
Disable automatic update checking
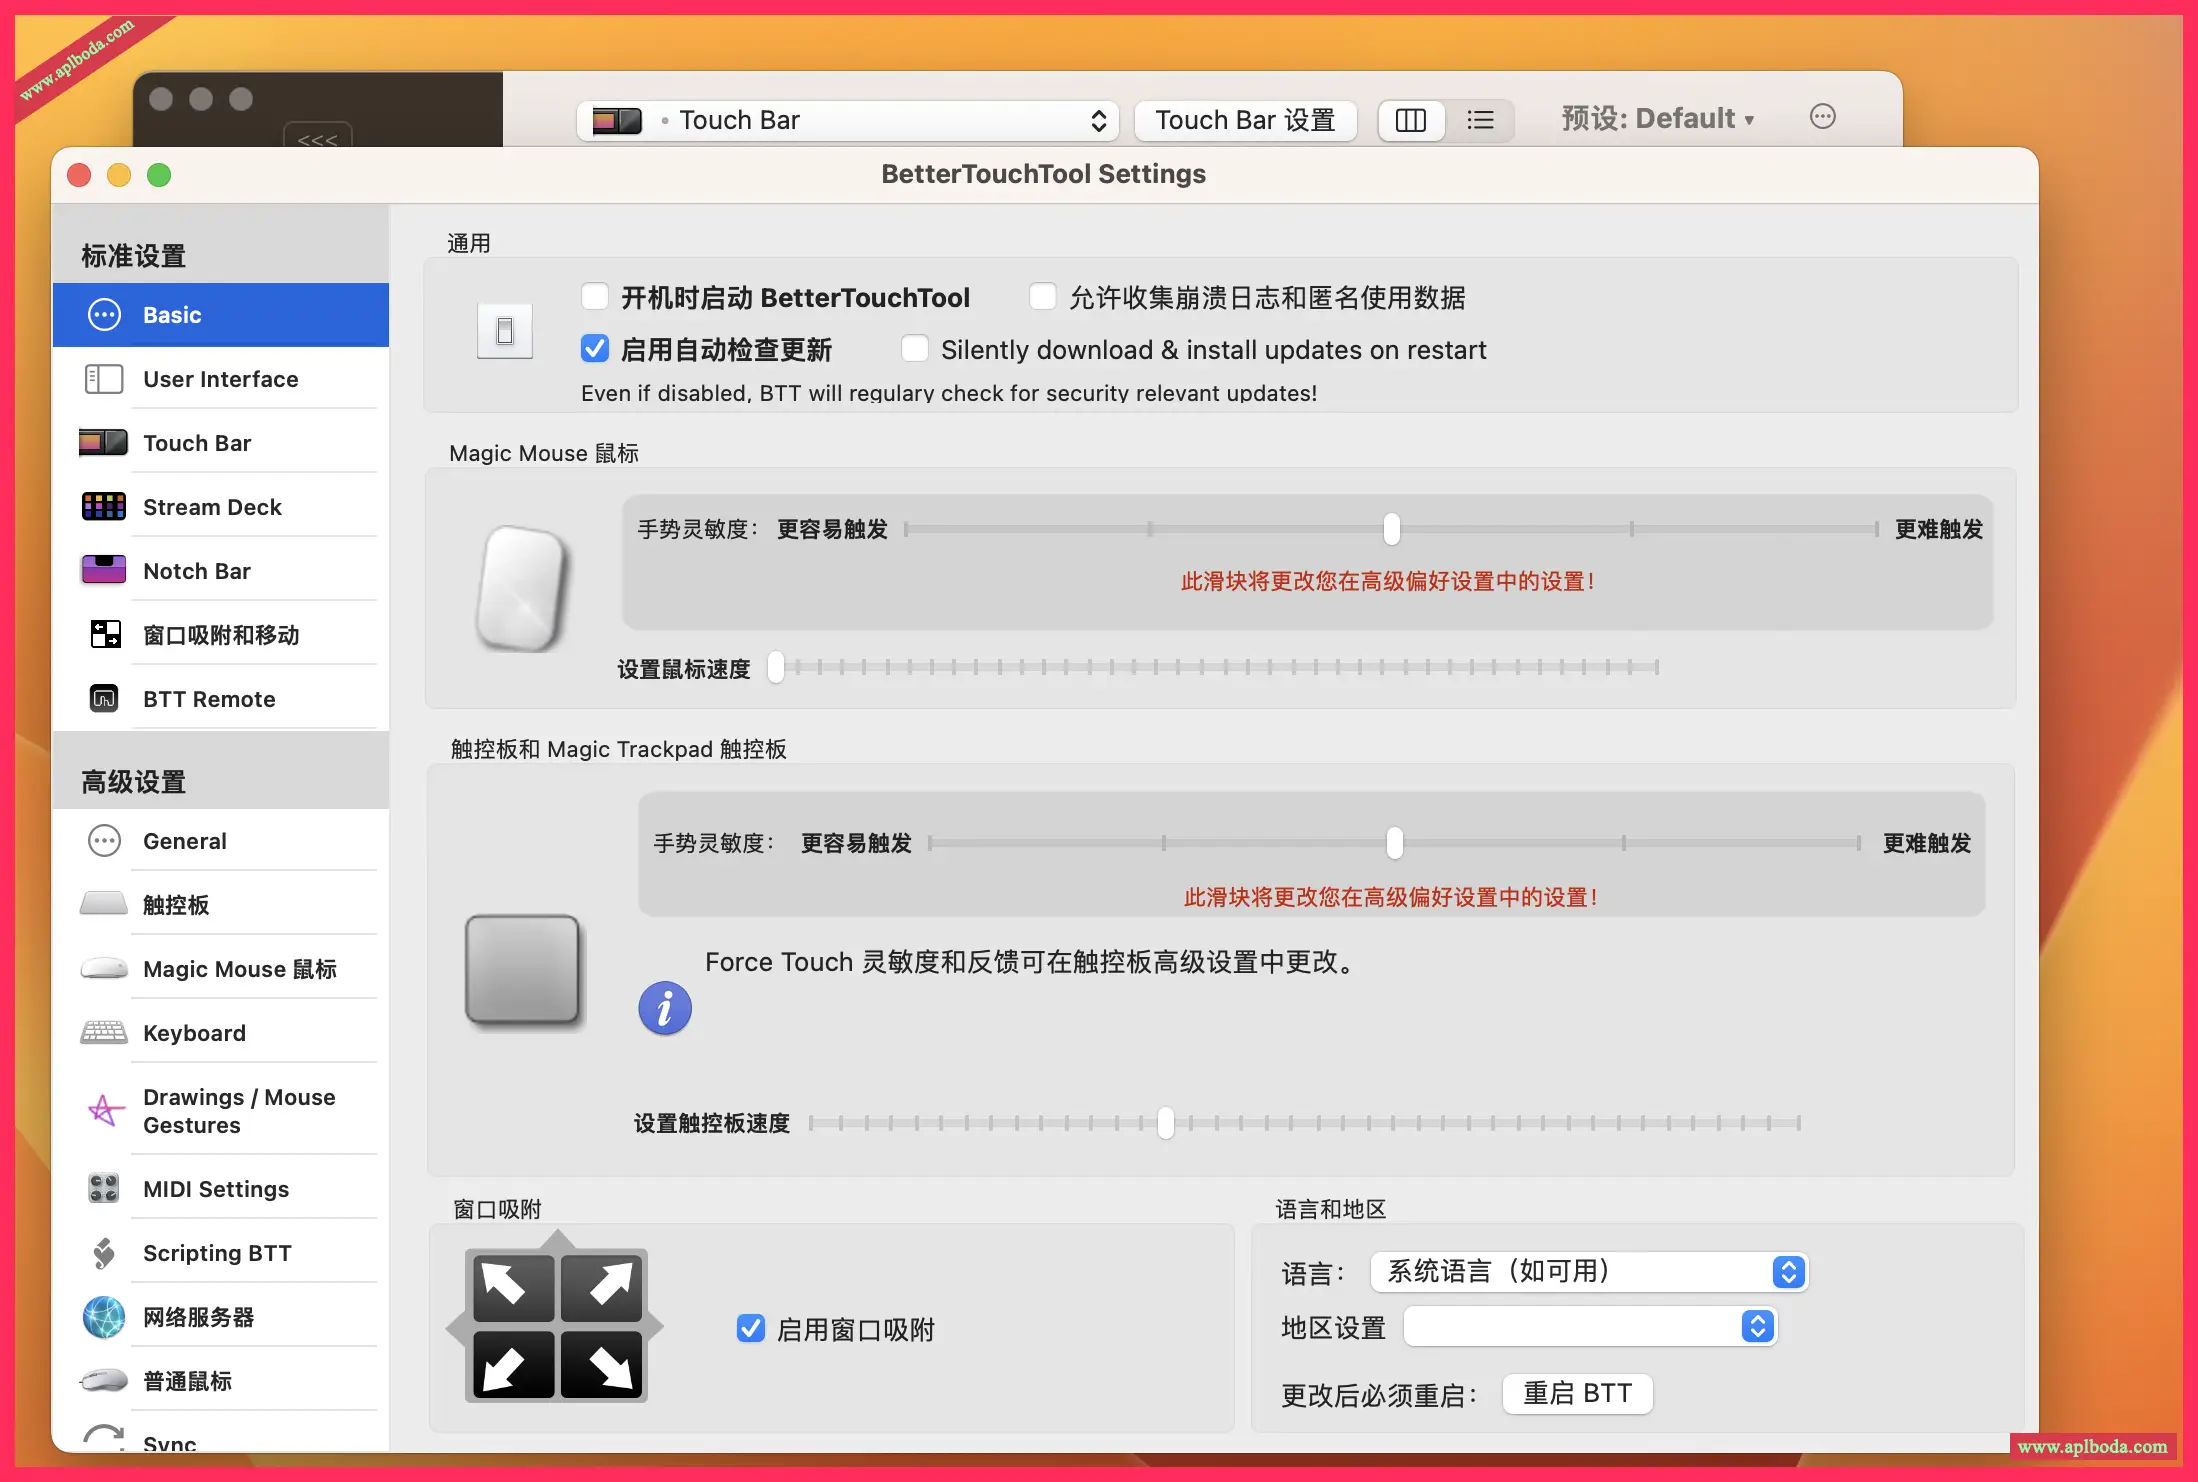595,348
